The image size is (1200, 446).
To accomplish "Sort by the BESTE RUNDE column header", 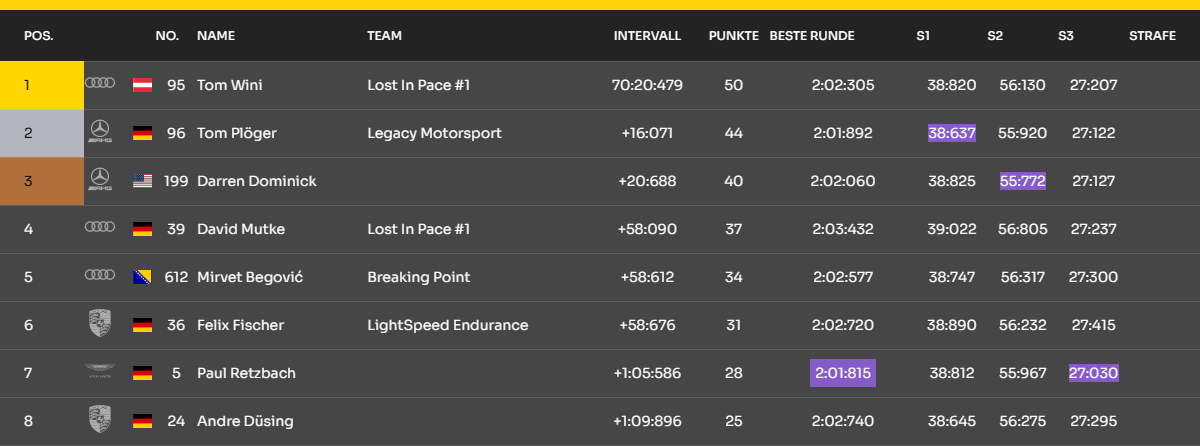I will [812, 36].
